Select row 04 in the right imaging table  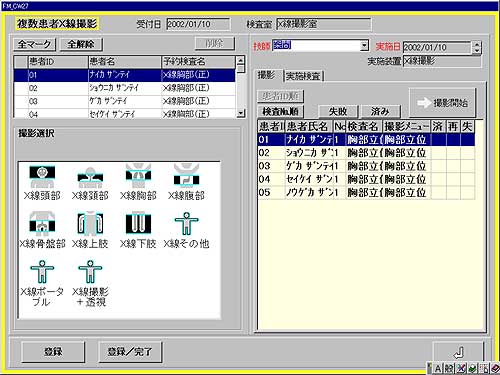pos(366,179)
